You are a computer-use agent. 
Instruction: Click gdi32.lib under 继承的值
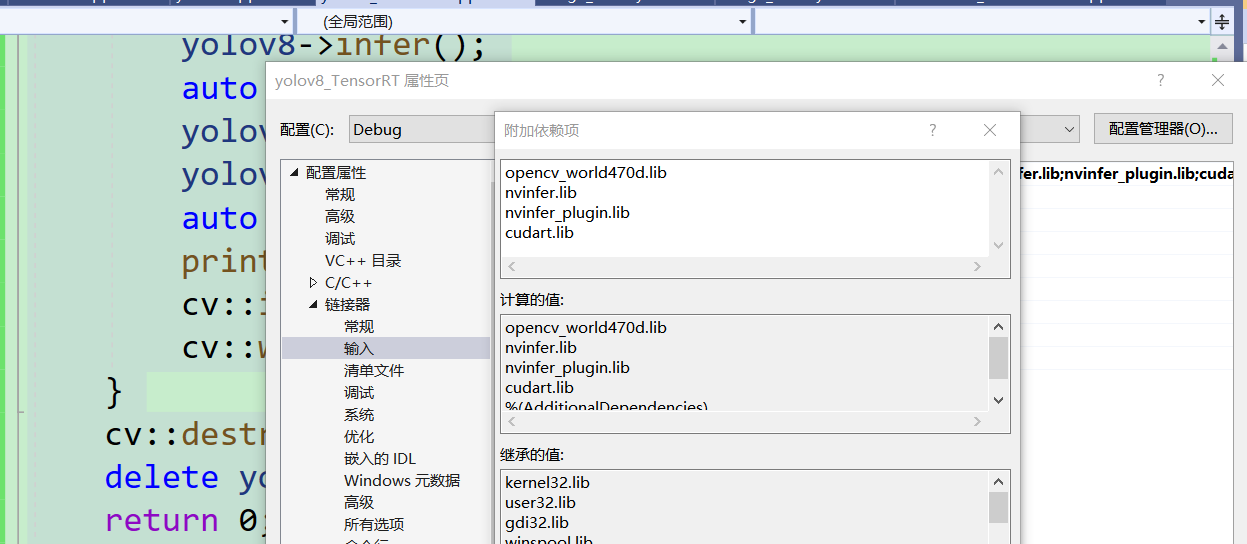[536, 522]
